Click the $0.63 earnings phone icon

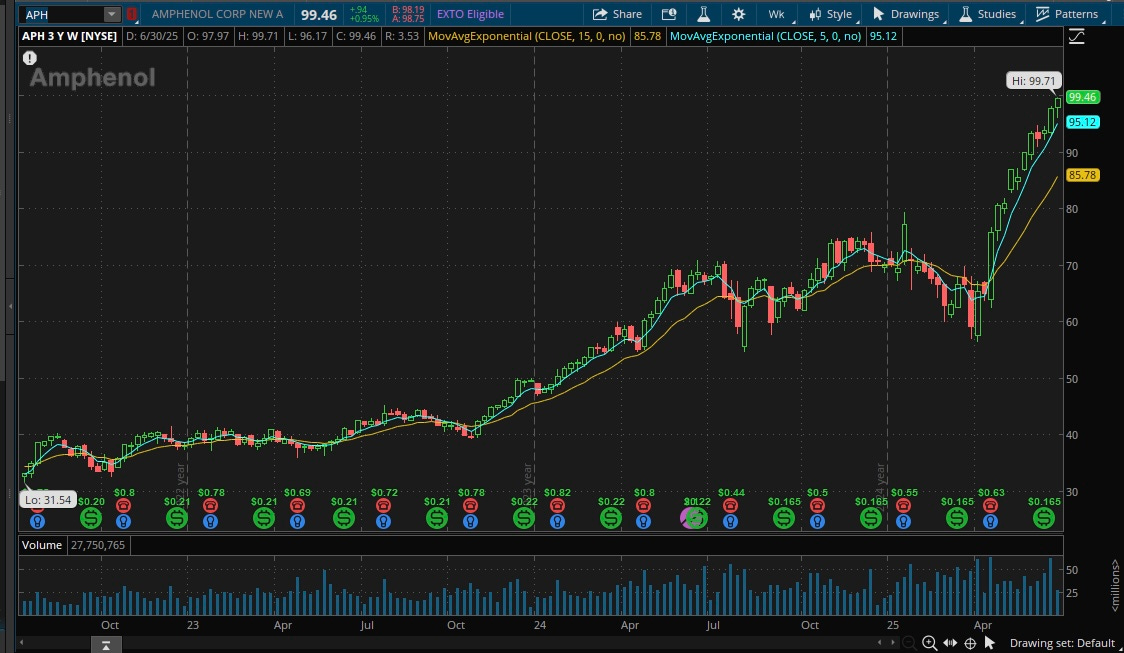pos(991,506)
